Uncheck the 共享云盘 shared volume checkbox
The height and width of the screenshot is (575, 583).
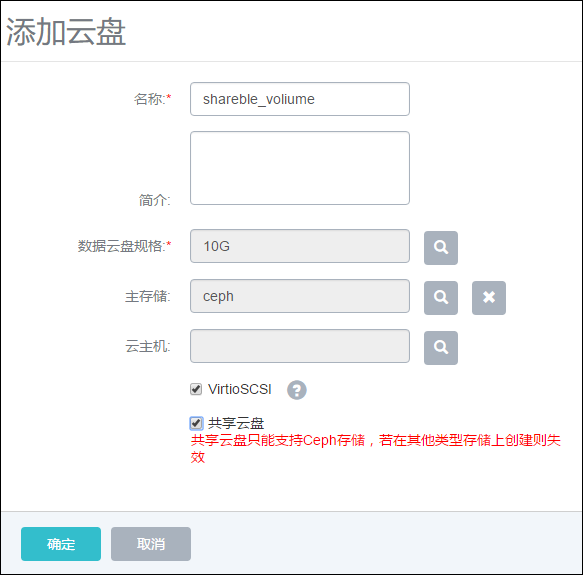point(196,423)
